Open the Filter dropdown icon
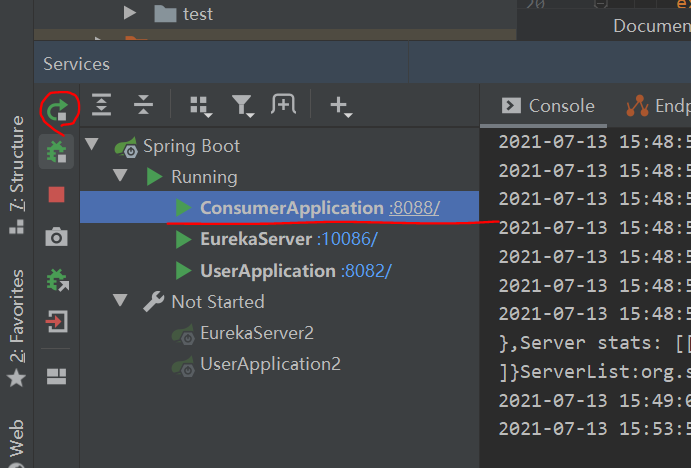Viewport: 691px width, 468px height. [x=243, y=106]
